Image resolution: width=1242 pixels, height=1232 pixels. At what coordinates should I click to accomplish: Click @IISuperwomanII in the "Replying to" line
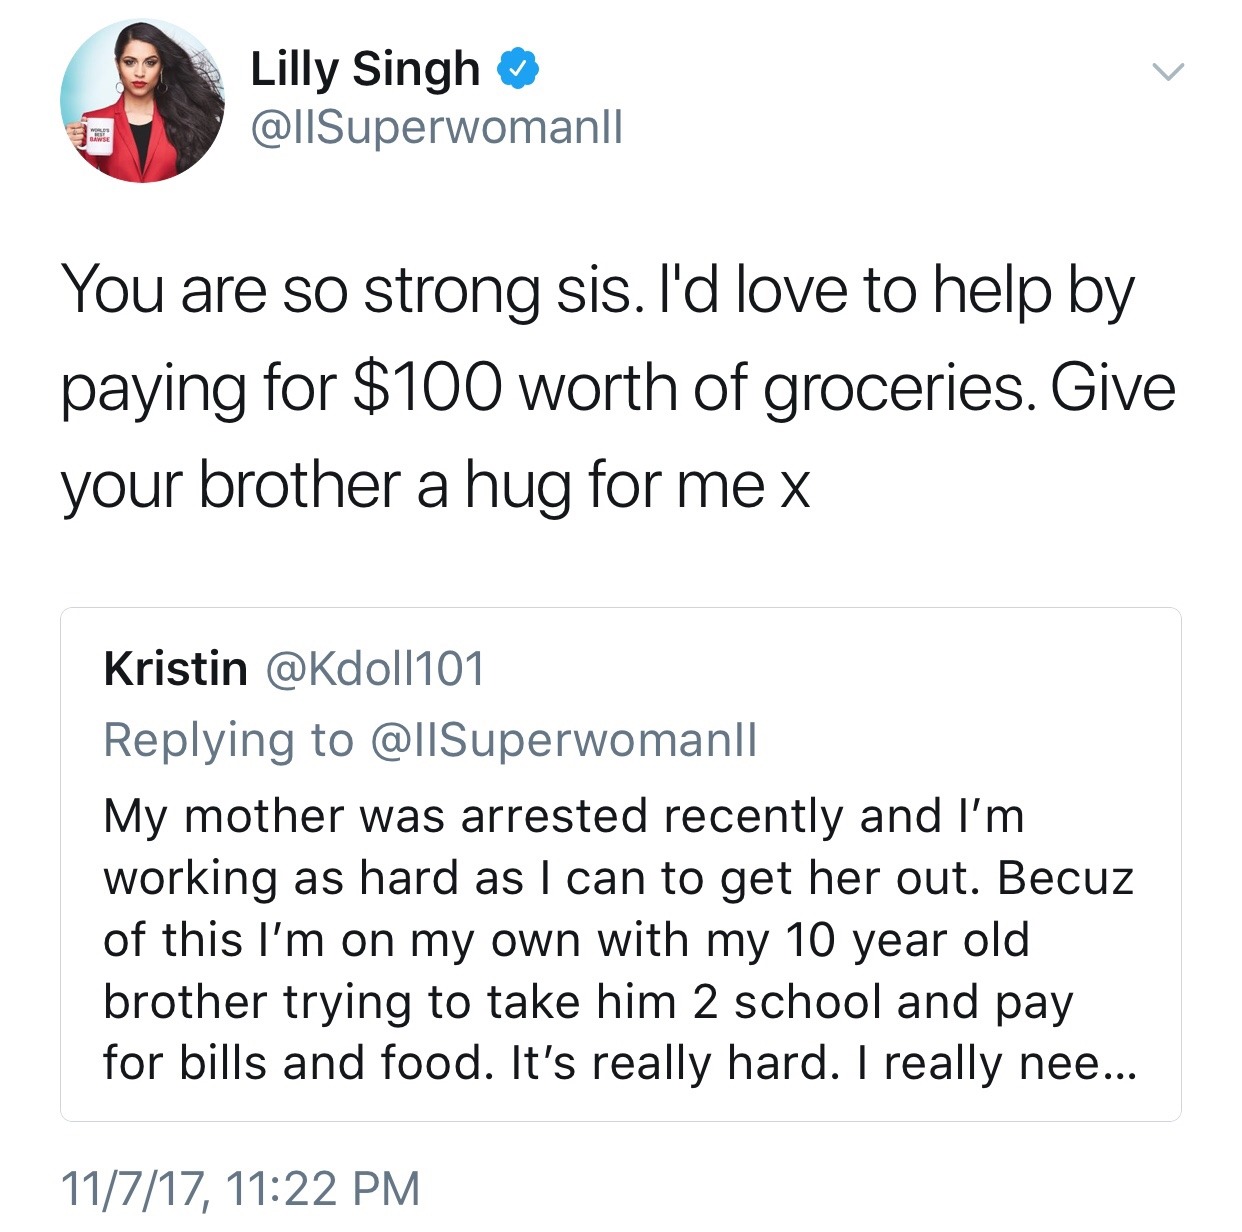pyautogui.click(x=563, y=740)
